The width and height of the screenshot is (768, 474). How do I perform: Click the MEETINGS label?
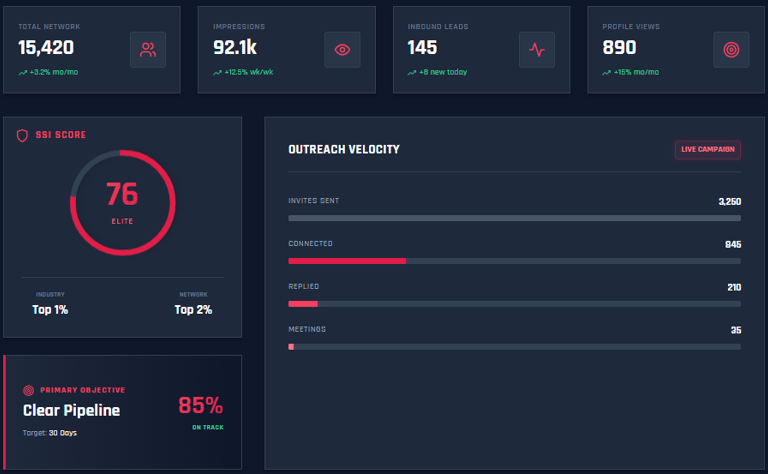(x=307, y=329)
